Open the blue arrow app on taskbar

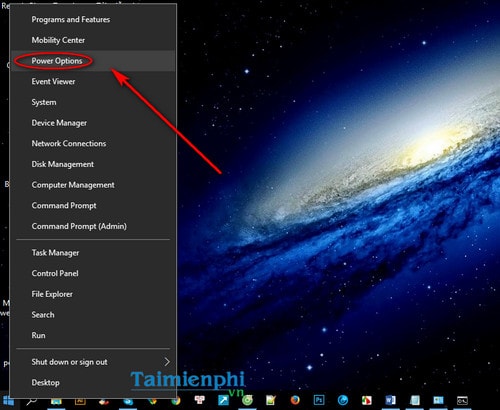pos(223,400)
